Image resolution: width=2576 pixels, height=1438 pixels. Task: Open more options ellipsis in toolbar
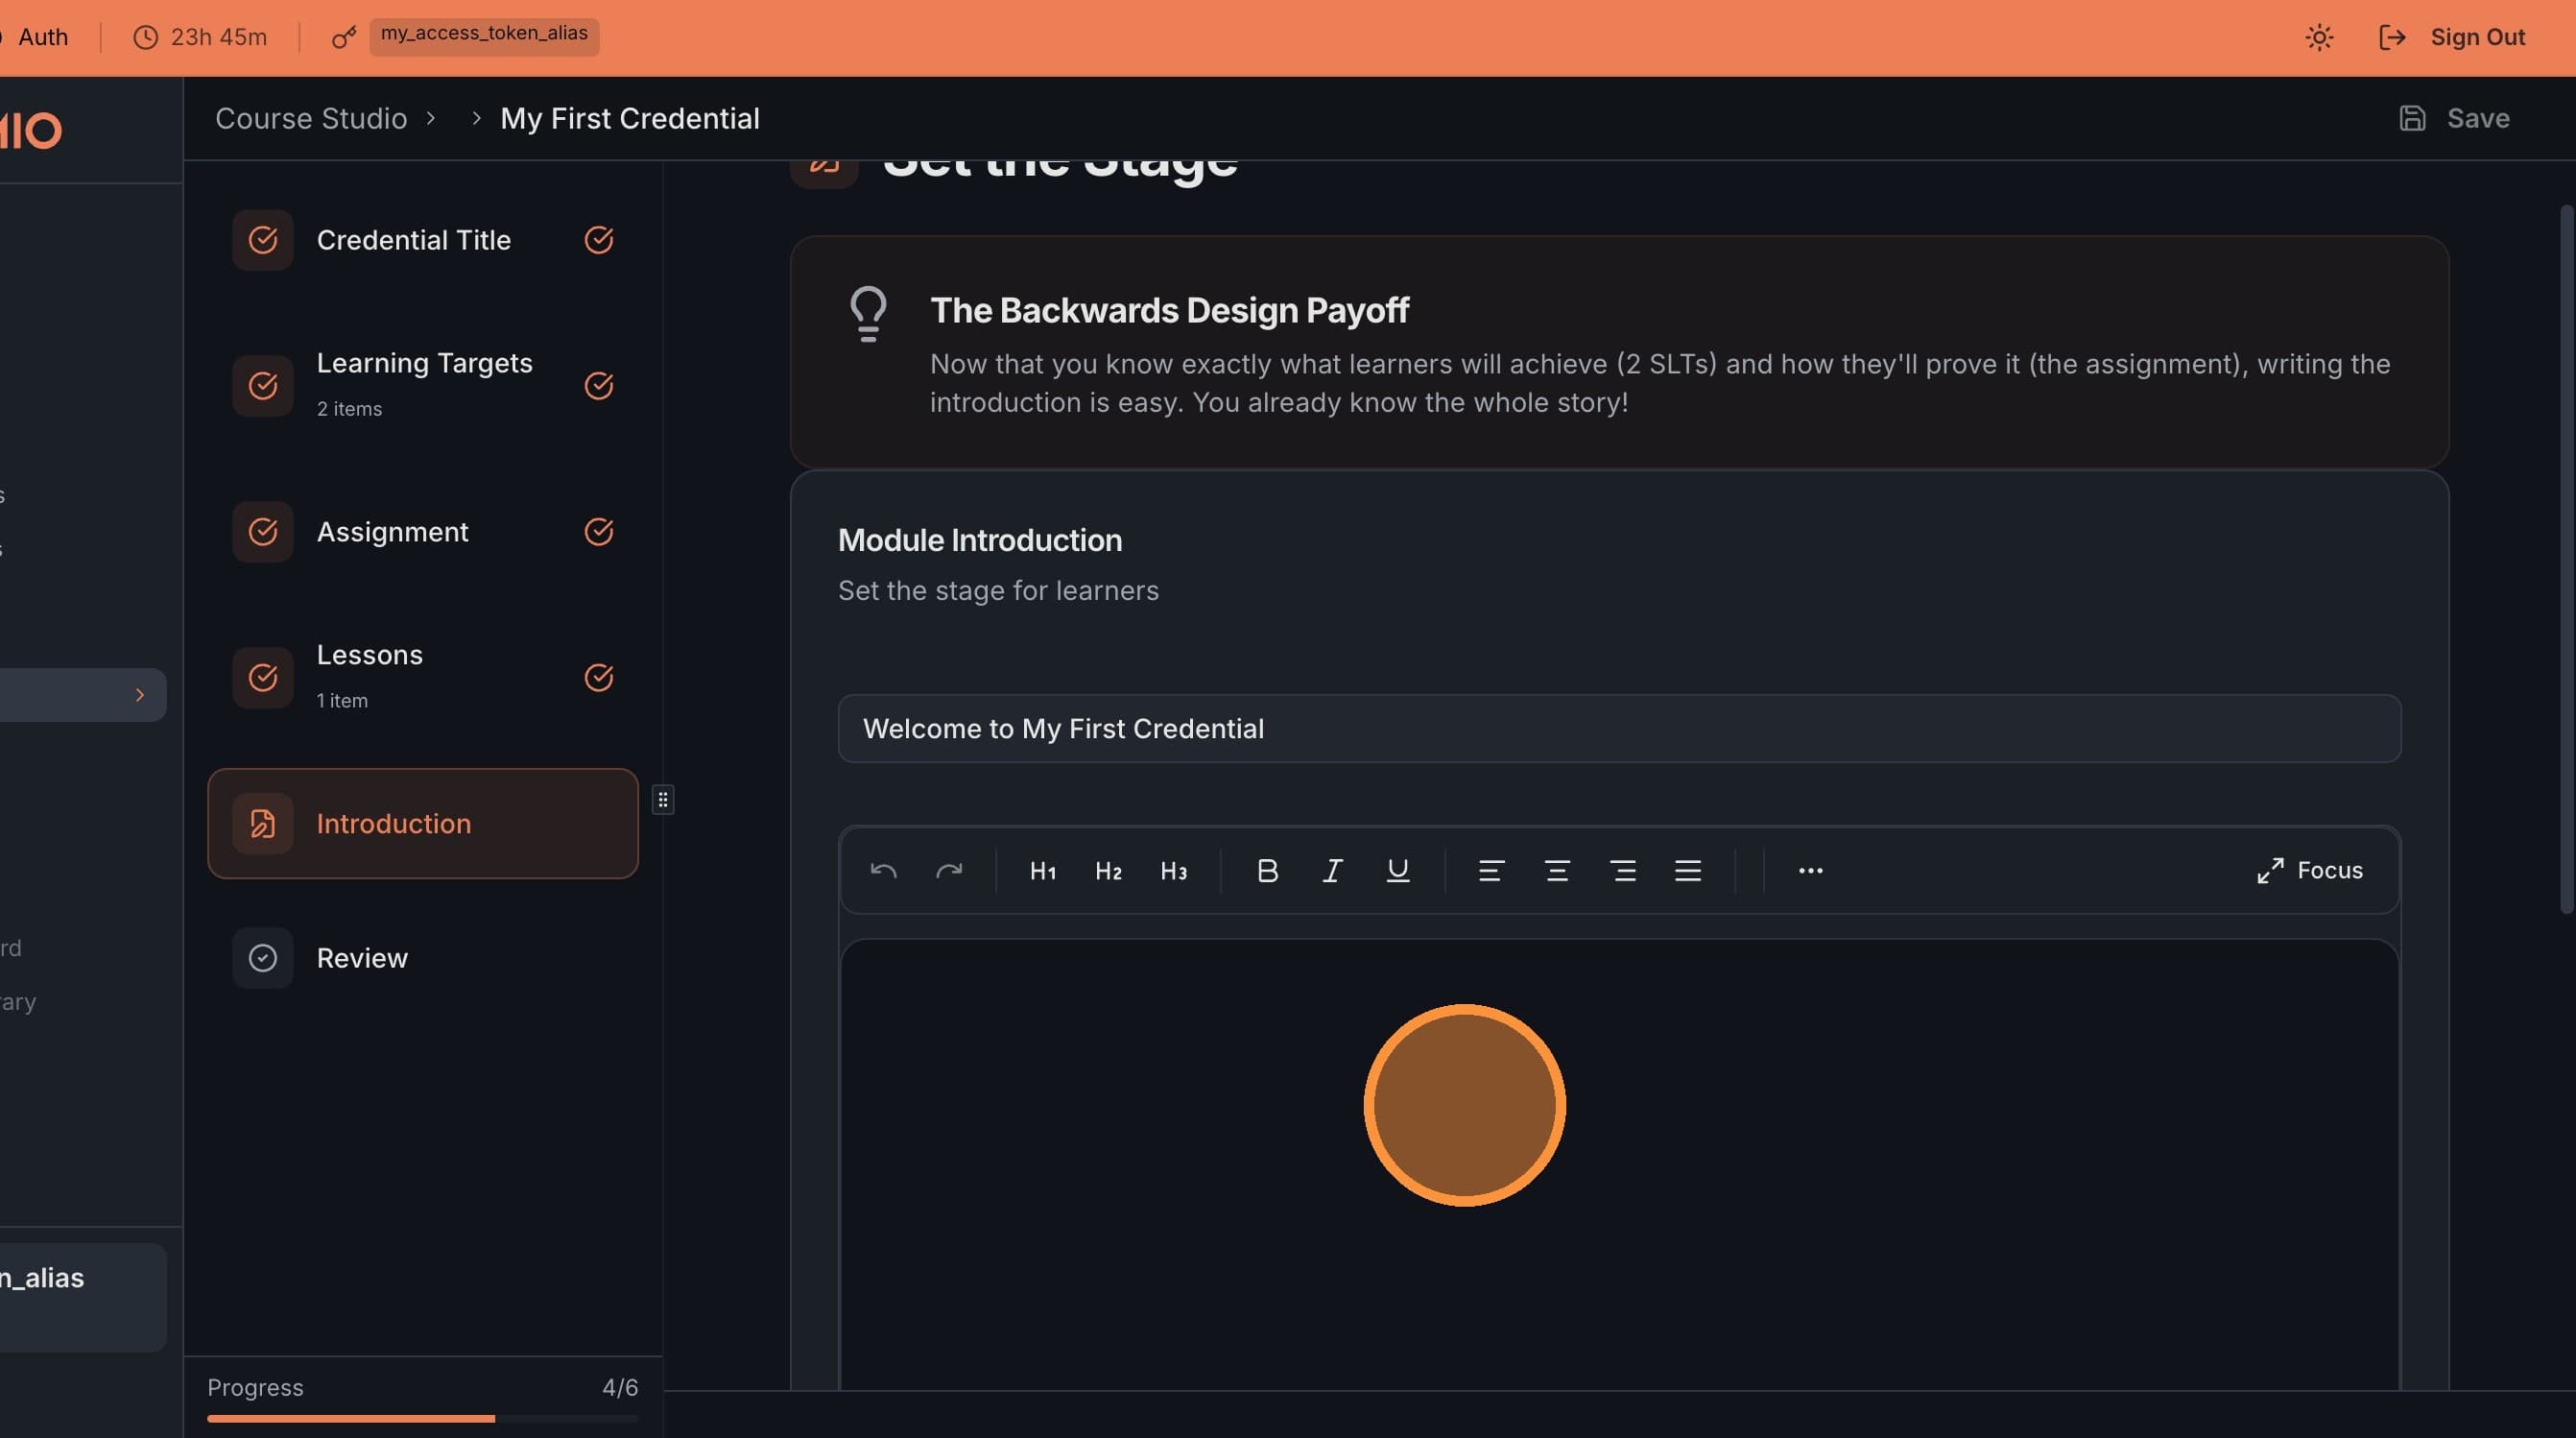pos(1810,871)
